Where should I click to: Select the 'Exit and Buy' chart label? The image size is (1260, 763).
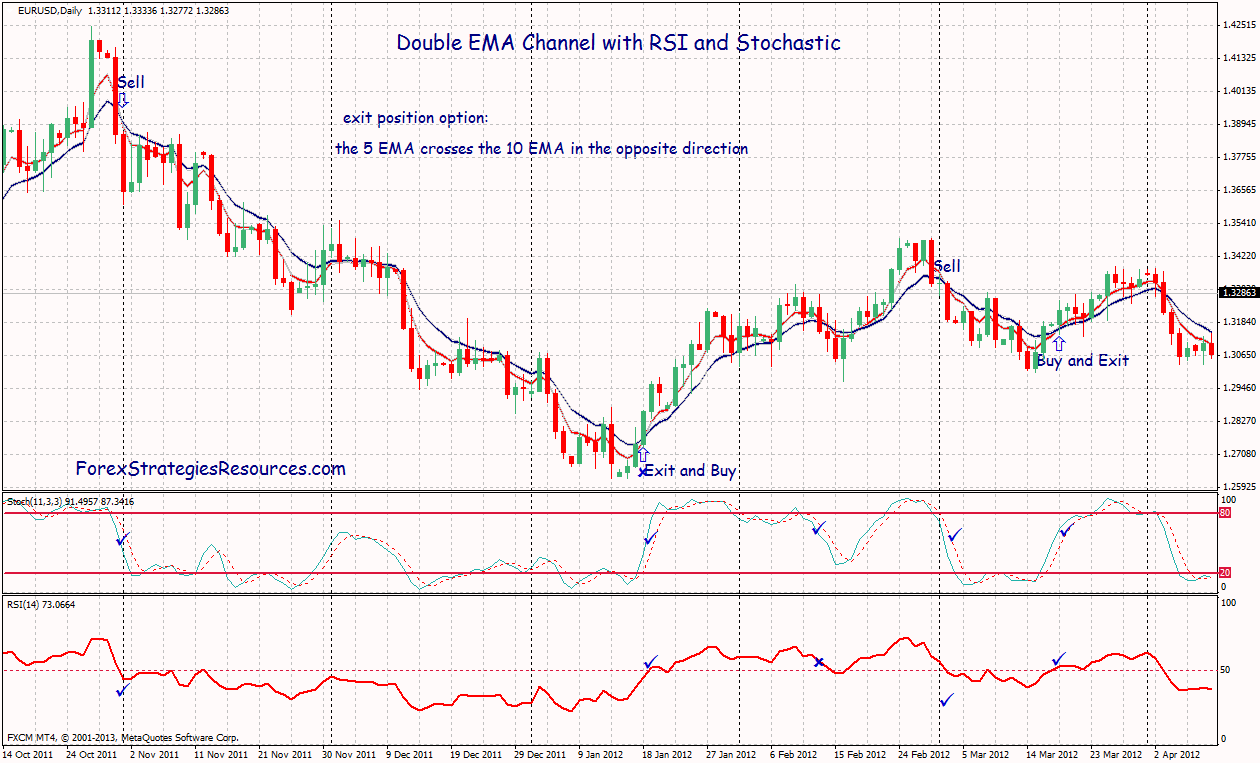pyautogui.click(x=690, y=470)
